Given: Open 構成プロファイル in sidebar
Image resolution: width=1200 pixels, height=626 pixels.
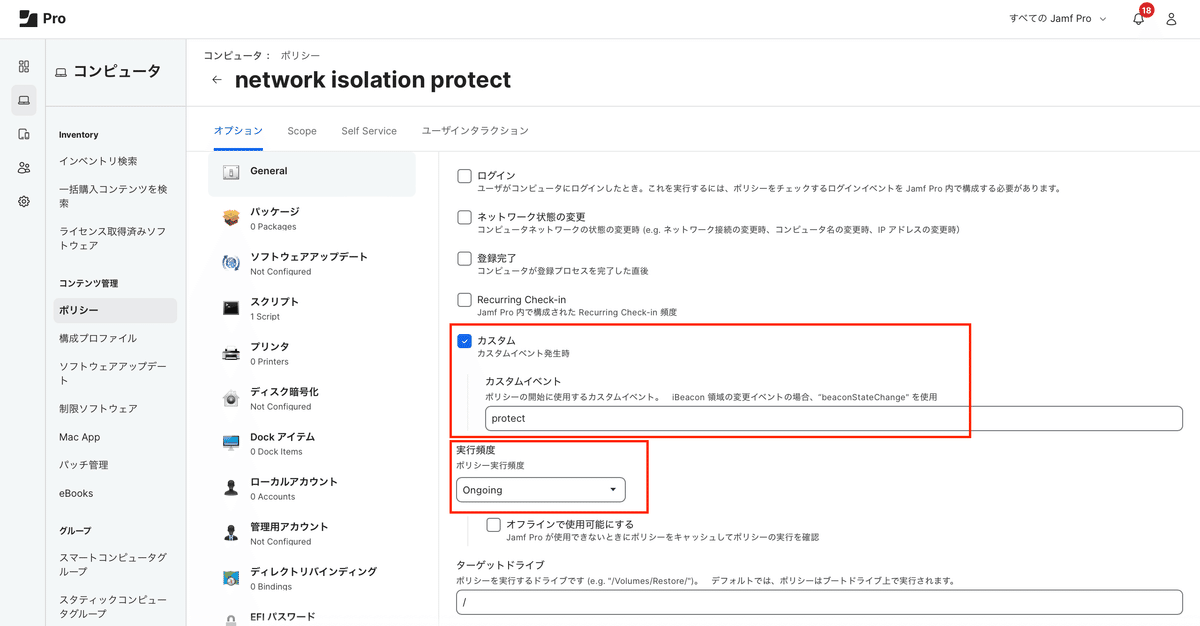Looking at the screenshot, I should tap(98, 338).
